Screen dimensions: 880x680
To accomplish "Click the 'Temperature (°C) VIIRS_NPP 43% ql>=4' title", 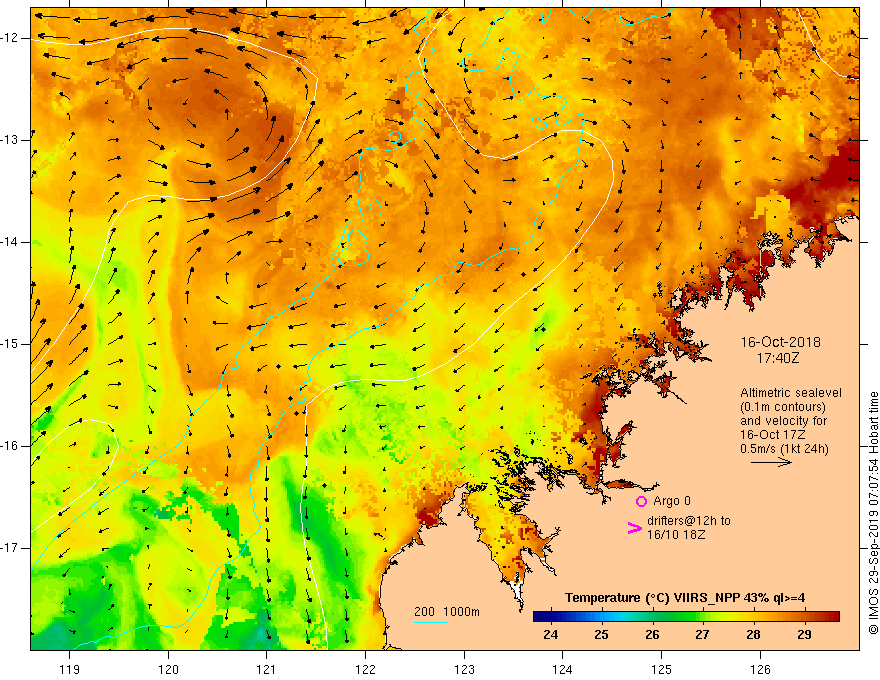I will (685, 598).
